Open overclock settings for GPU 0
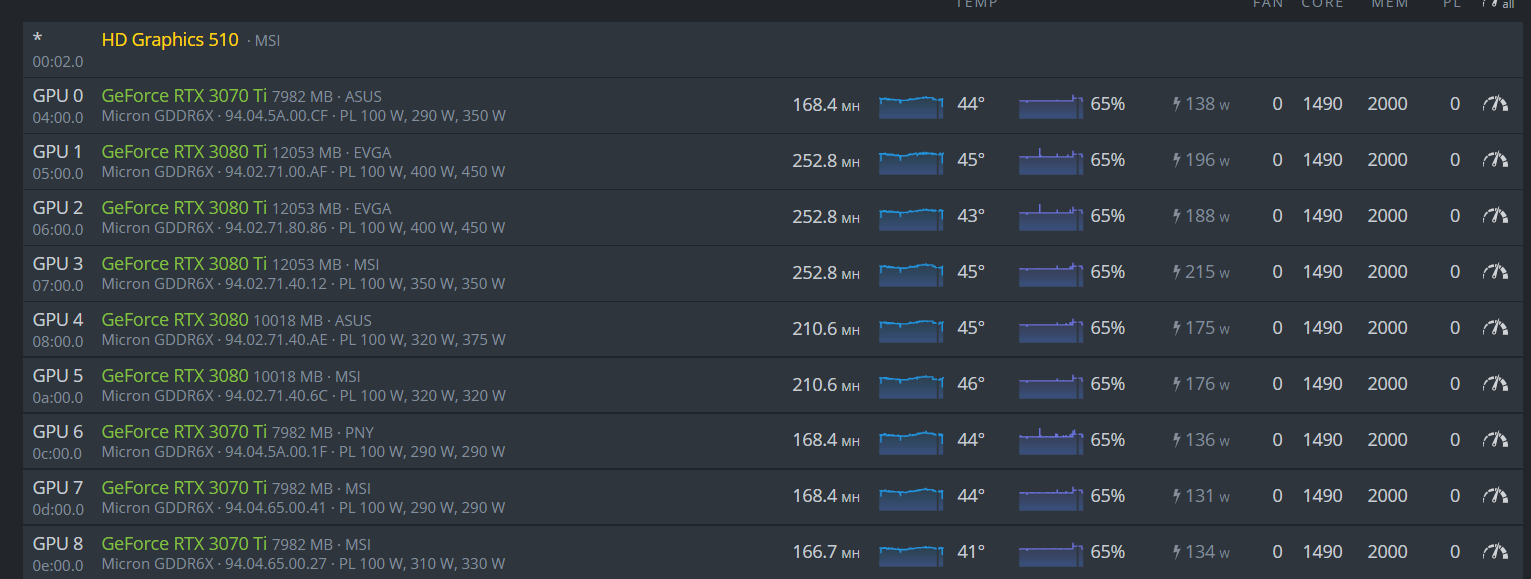The image size is (1531, 579). coord(1494,104)
